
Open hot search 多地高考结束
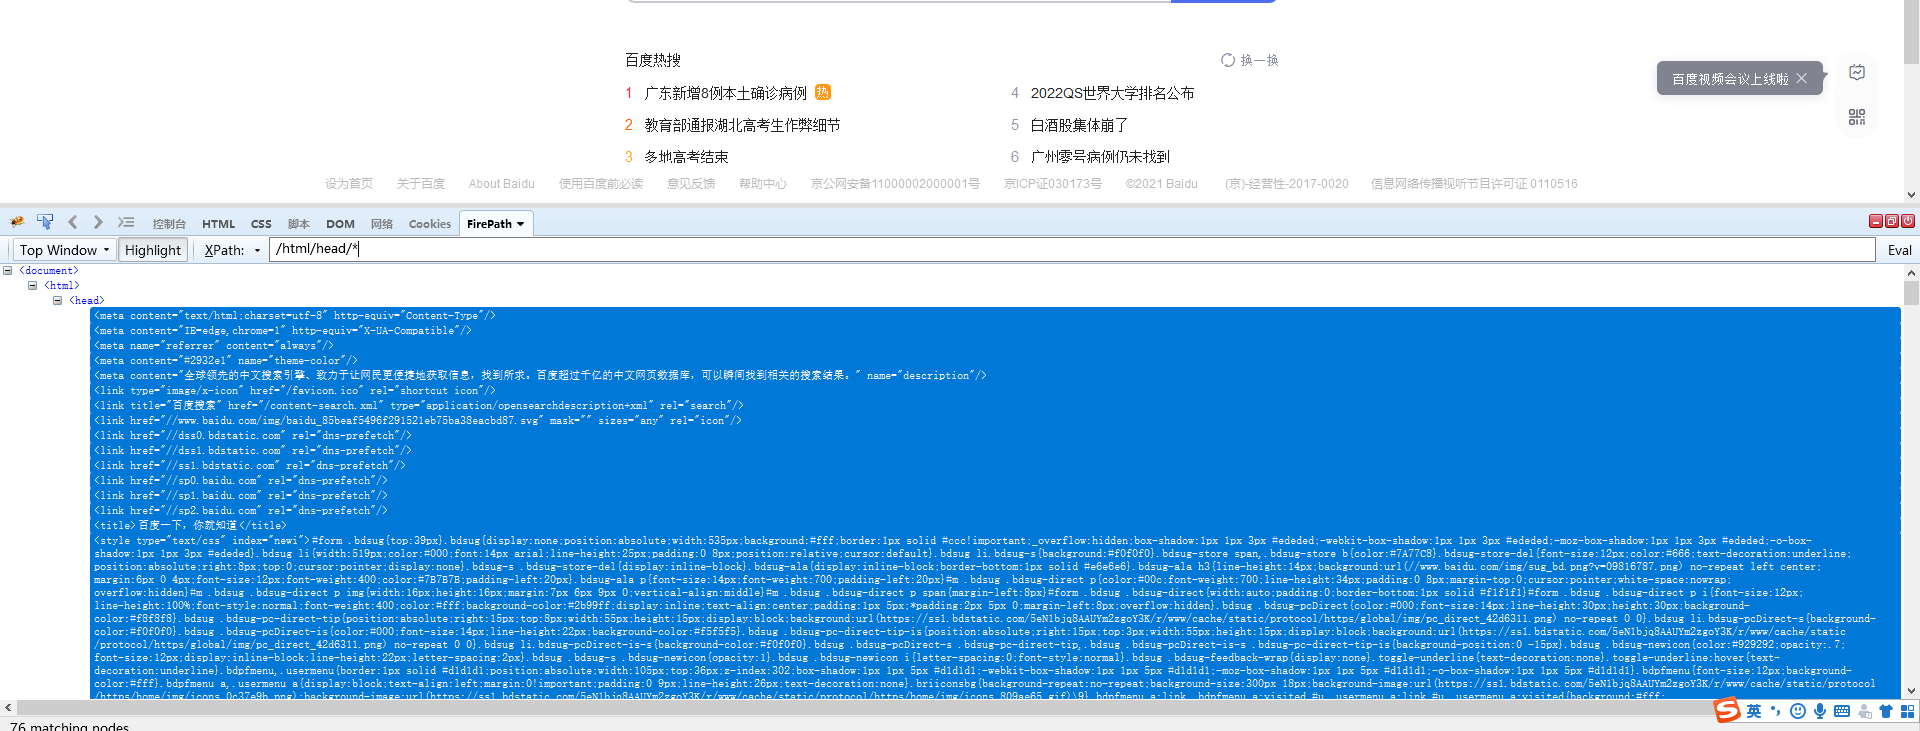tap(686, 157)
